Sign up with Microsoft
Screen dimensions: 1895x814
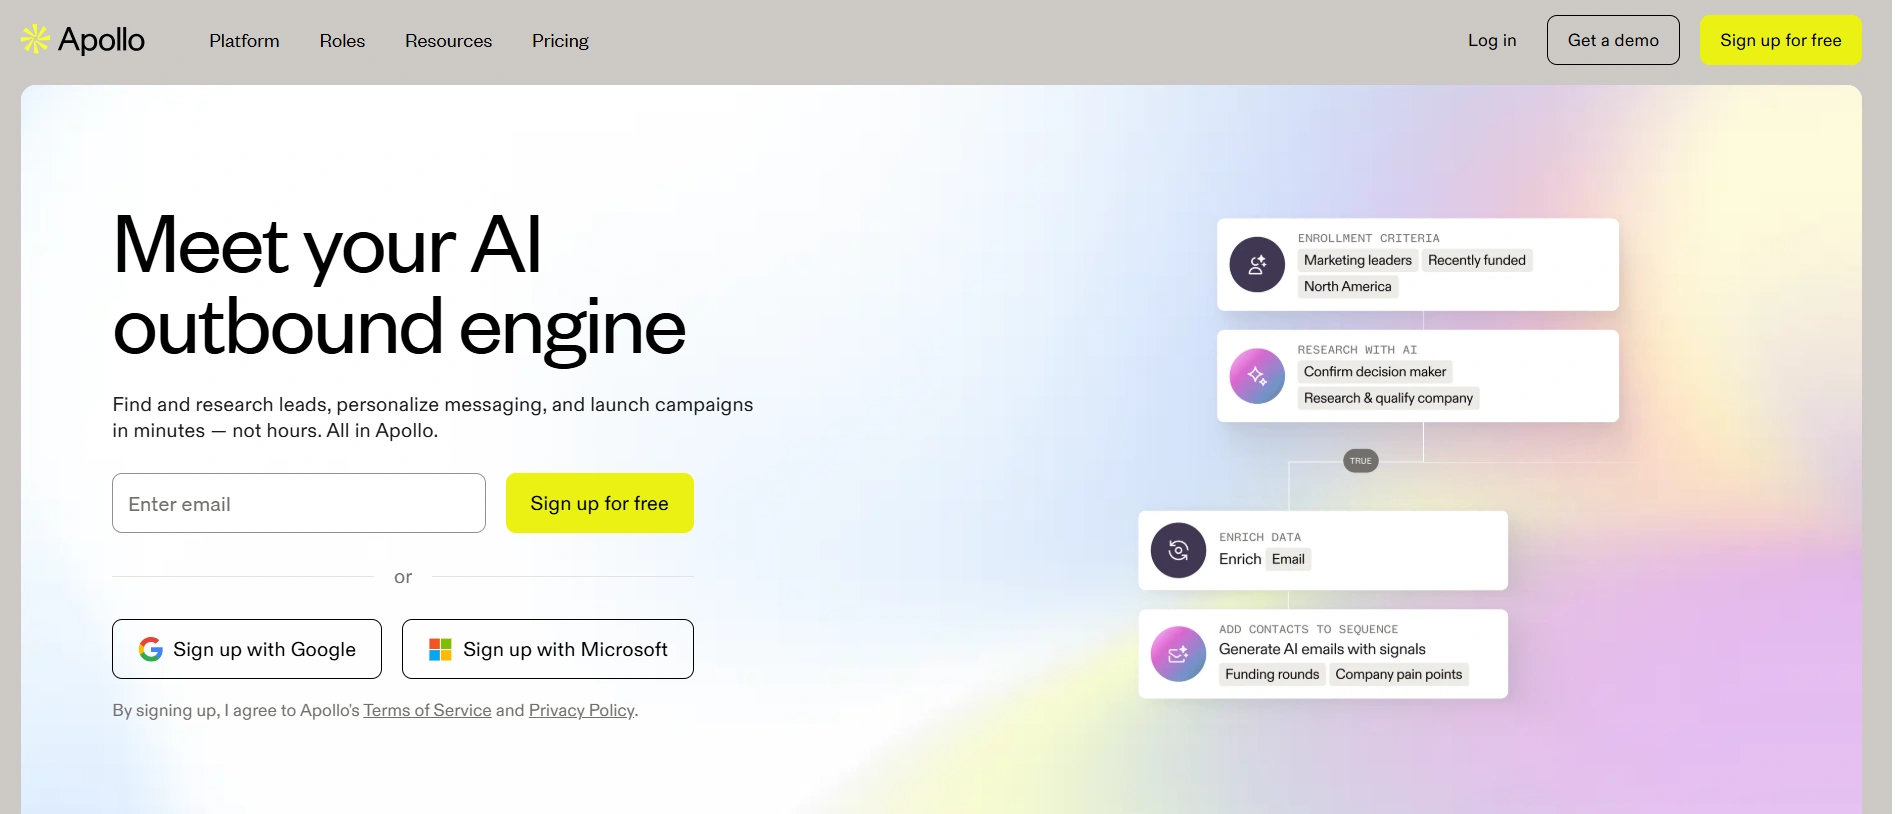click(x=548, y=649)
